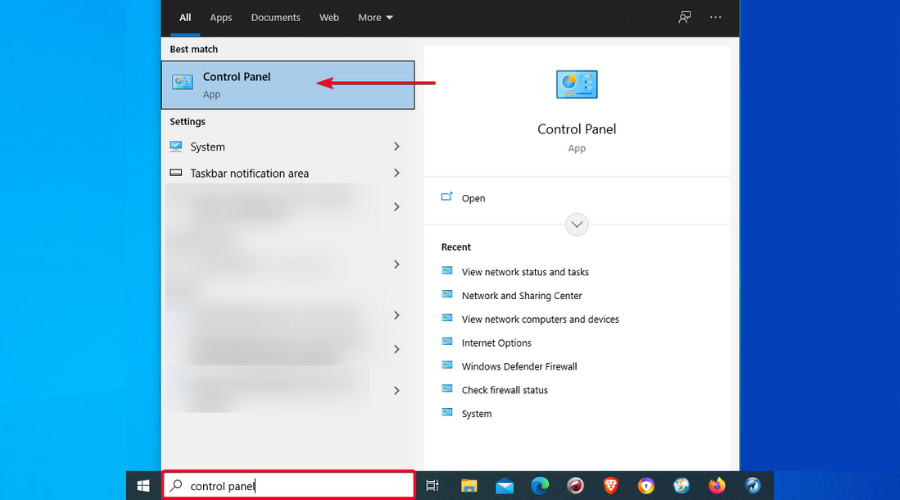Click the Taskbar notification area icon

(x=176, y=173)
